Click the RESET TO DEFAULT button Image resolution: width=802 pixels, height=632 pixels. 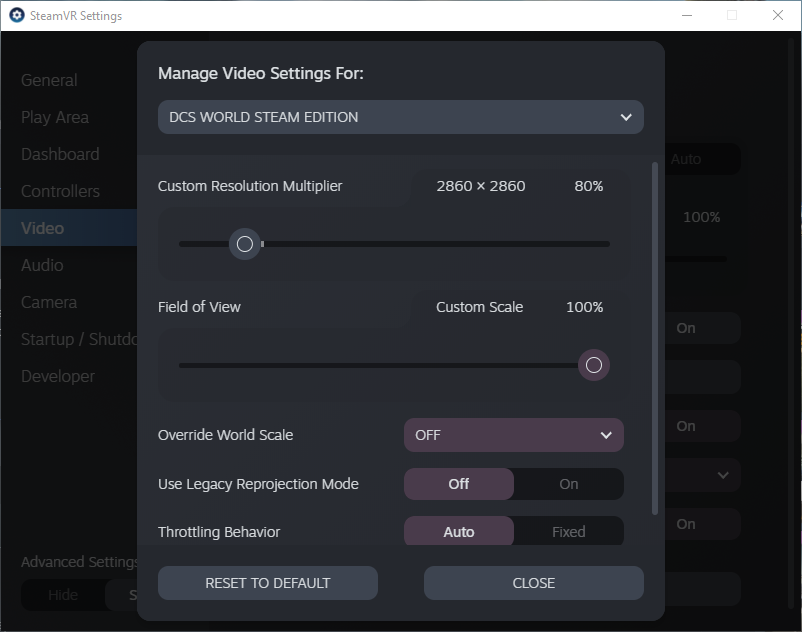pyautogui.click(x=268, y=583)
